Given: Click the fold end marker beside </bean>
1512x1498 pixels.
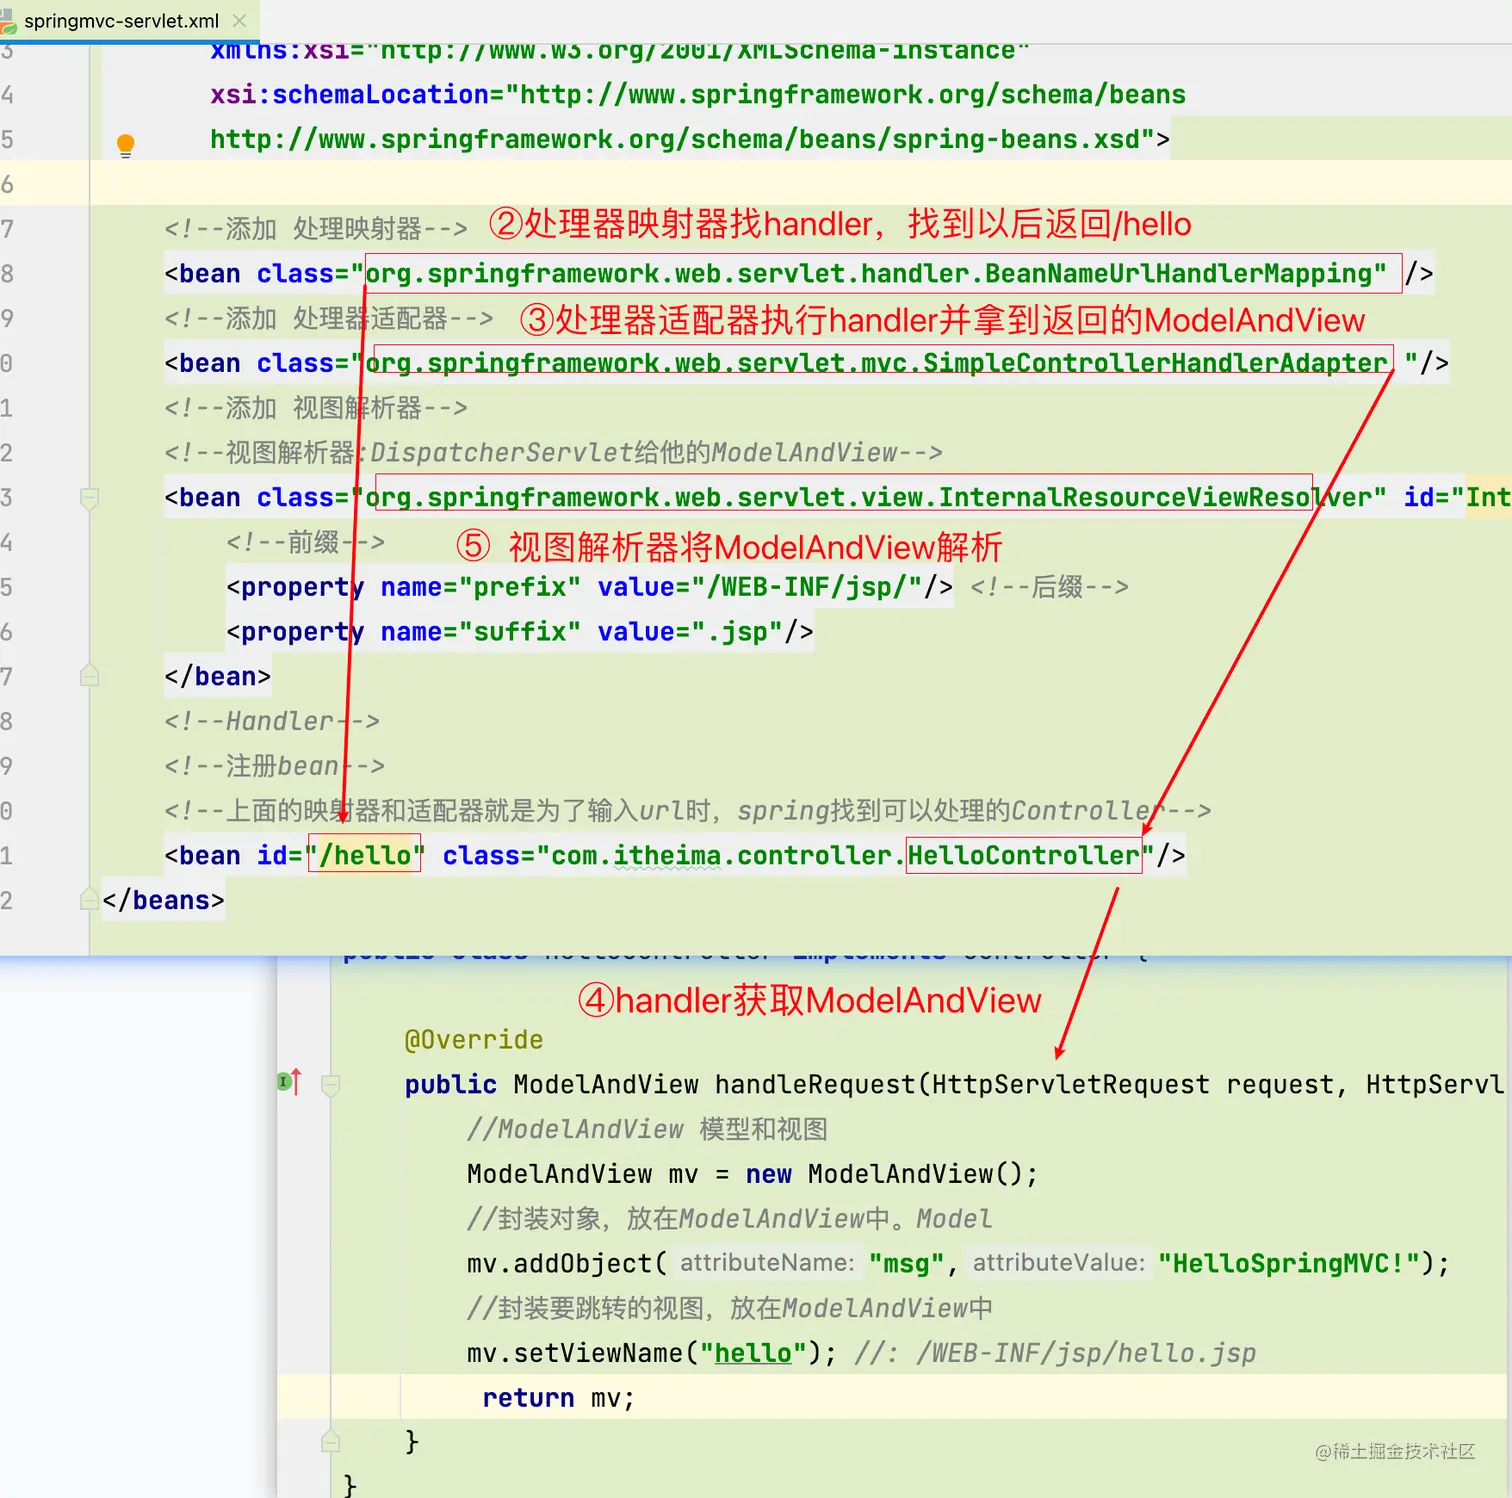Looking at the screenshot, I should click(x=89, y=676).
